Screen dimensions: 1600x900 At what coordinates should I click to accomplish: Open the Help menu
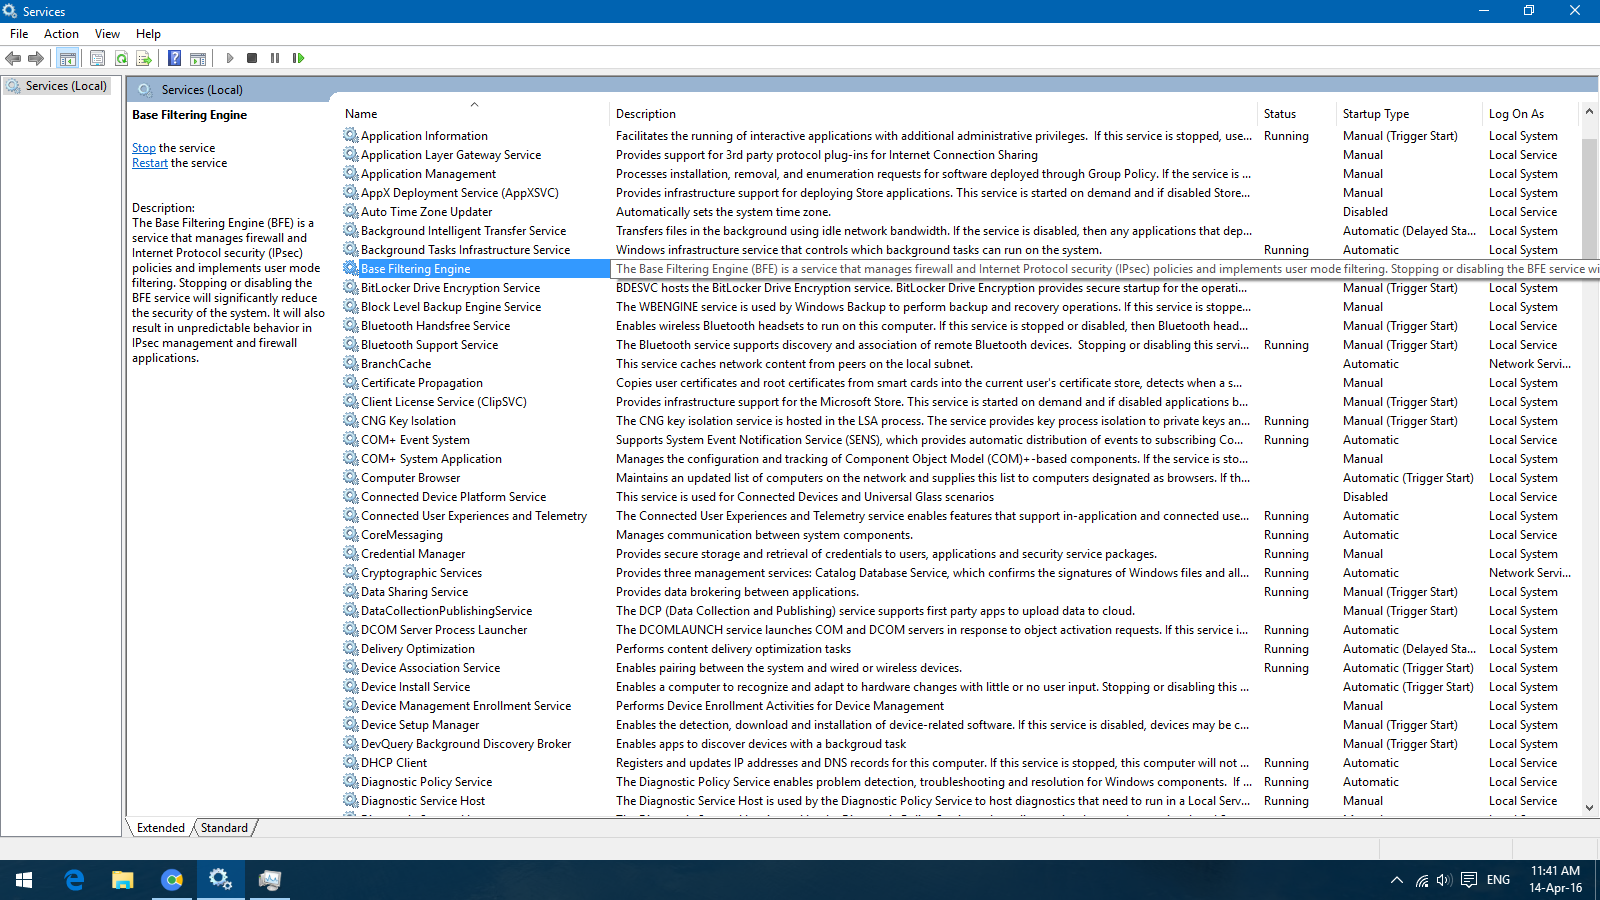[148, 34]
